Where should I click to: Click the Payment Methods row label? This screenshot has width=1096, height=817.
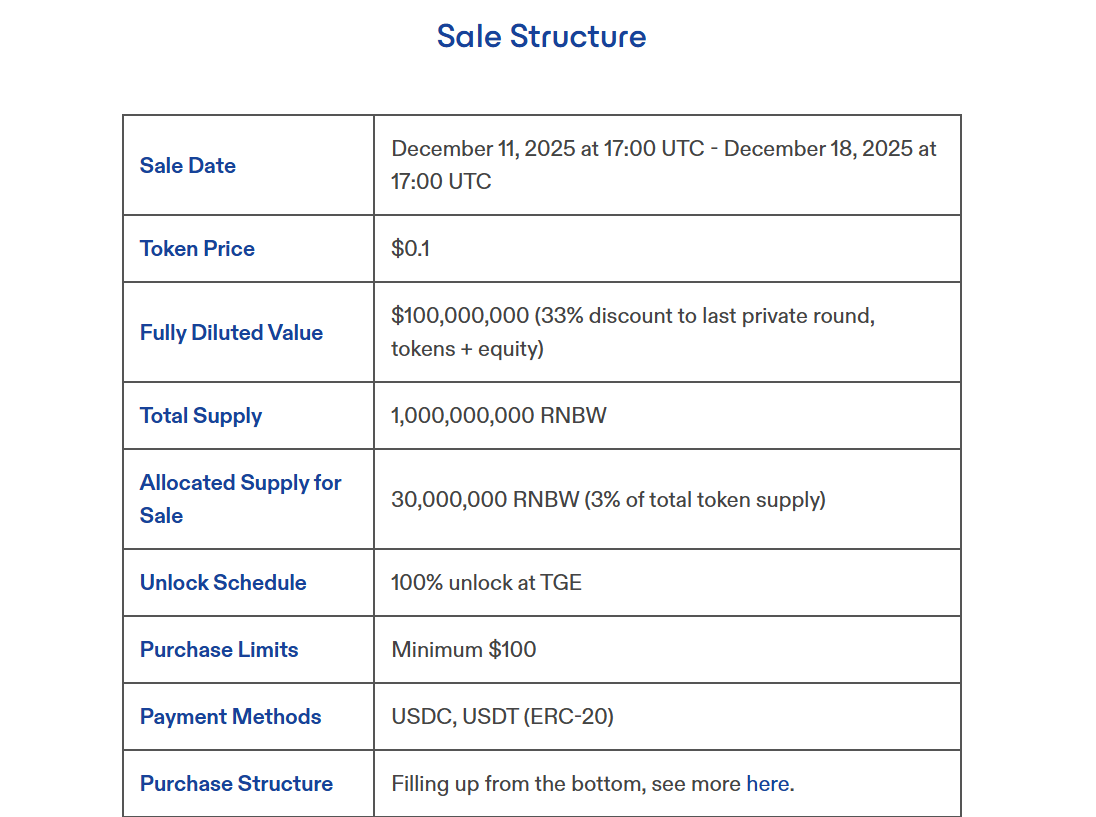pyautogui.click(x=230, y=717)
